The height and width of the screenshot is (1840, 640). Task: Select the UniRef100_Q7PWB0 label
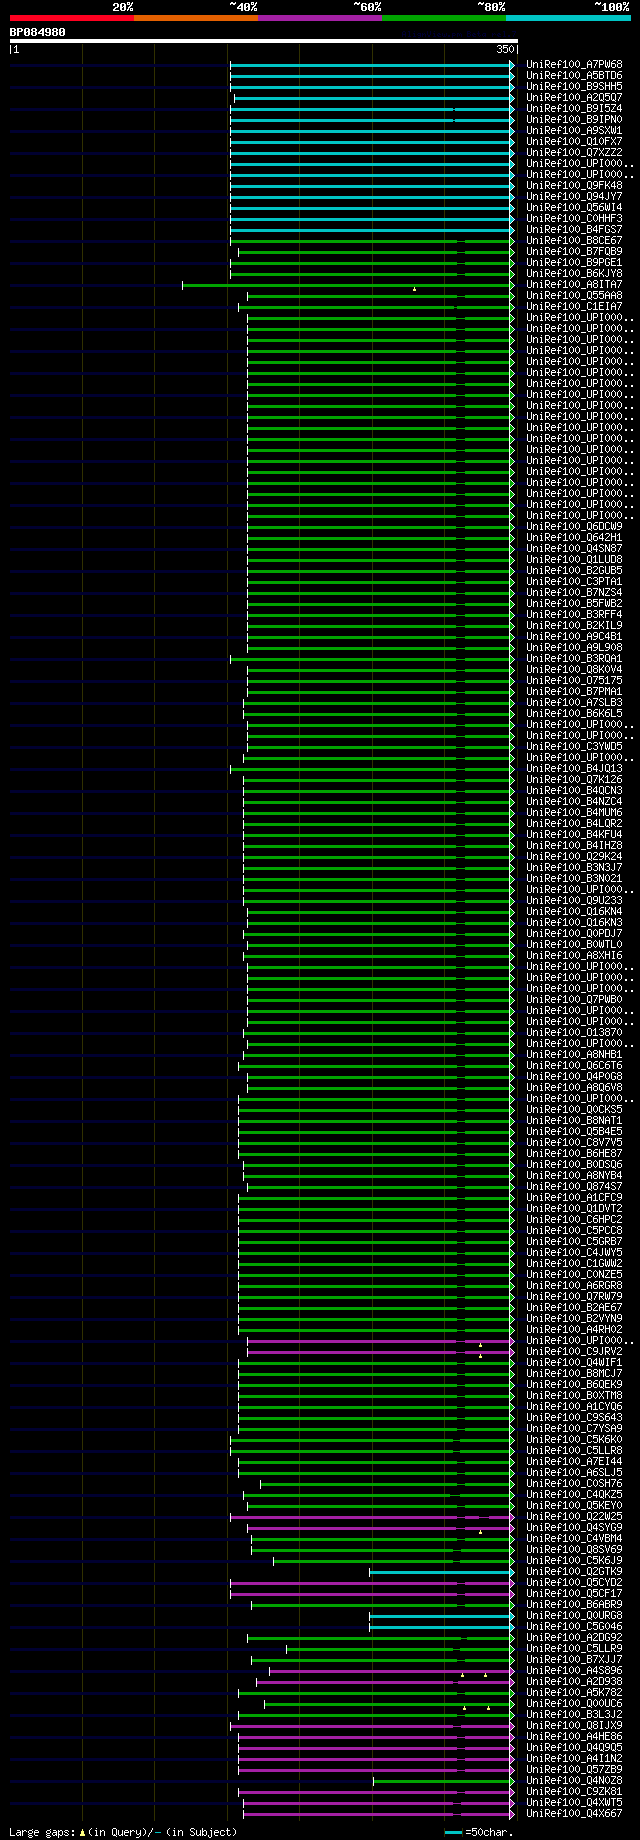pos(574,1000)
